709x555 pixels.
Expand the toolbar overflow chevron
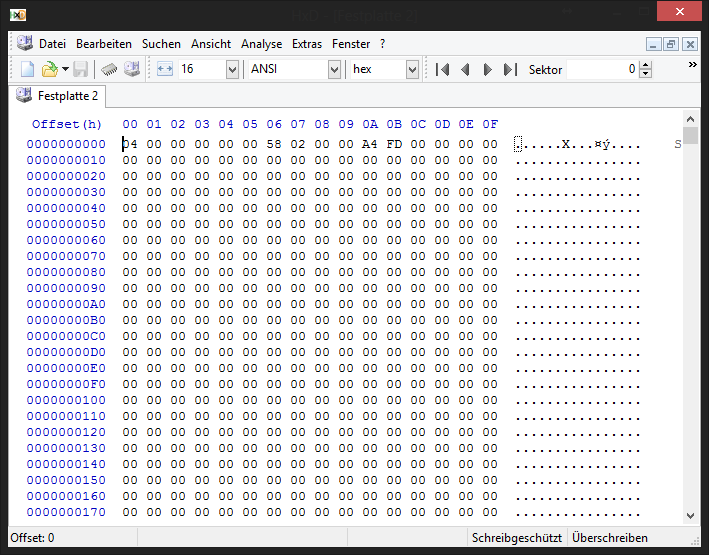(692, 65)
